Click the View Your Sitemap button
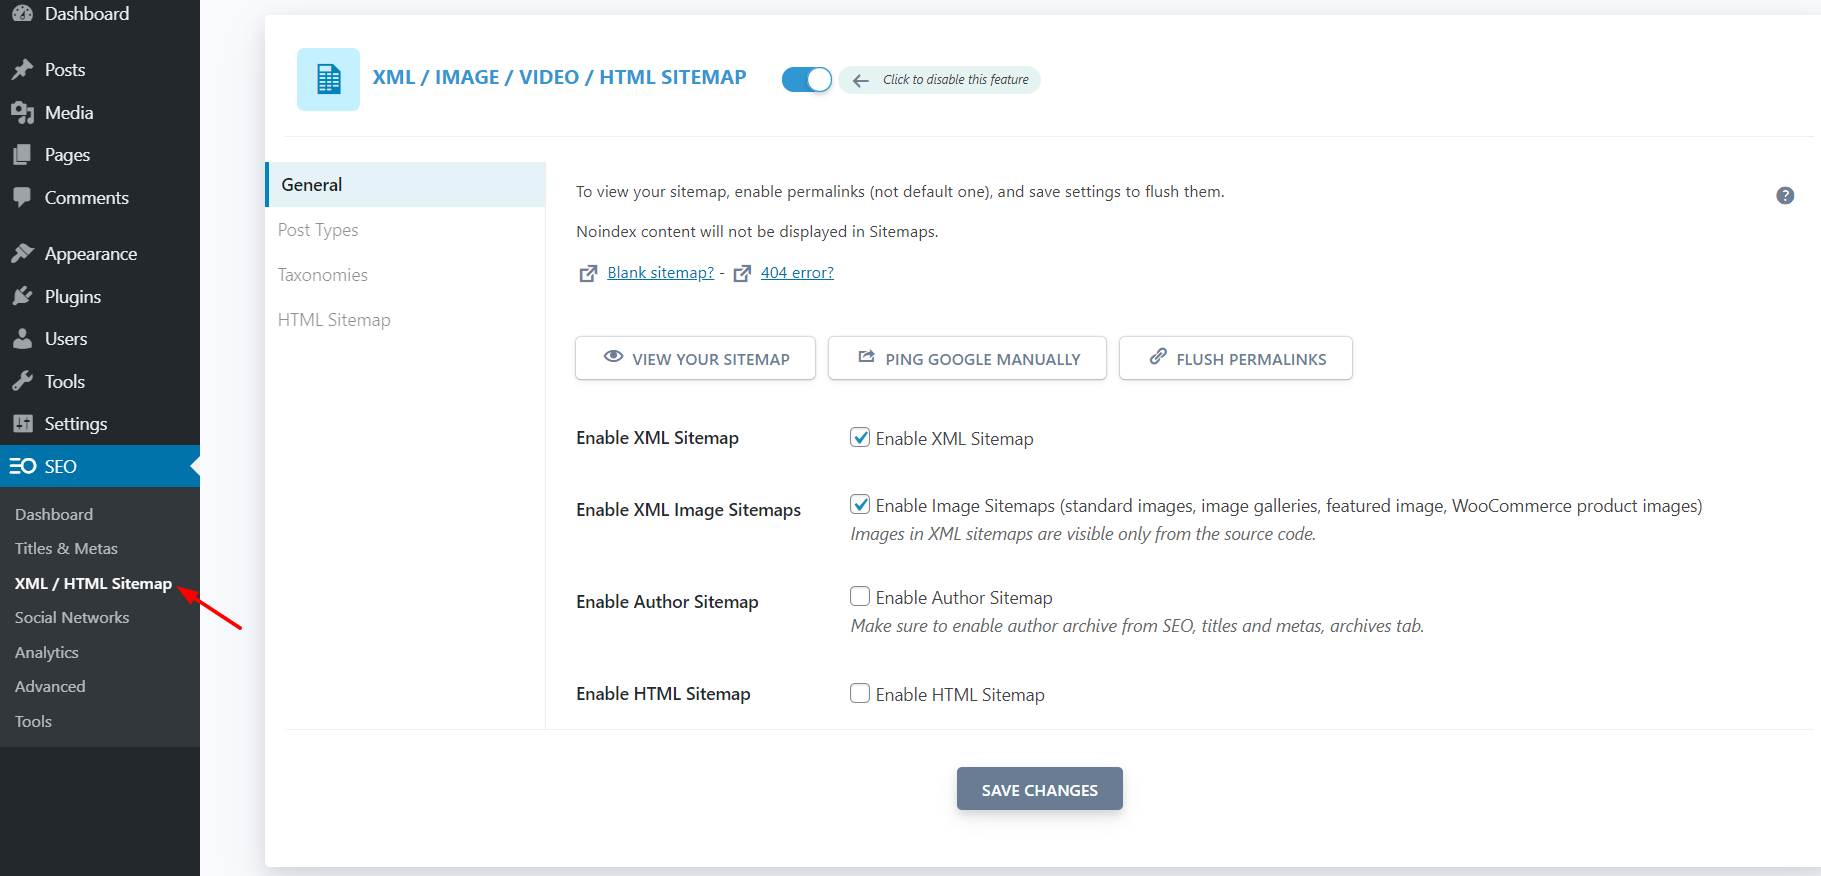Image resolution: width=1821 pixels, height=876 pixels. click(x=695, y=358)
